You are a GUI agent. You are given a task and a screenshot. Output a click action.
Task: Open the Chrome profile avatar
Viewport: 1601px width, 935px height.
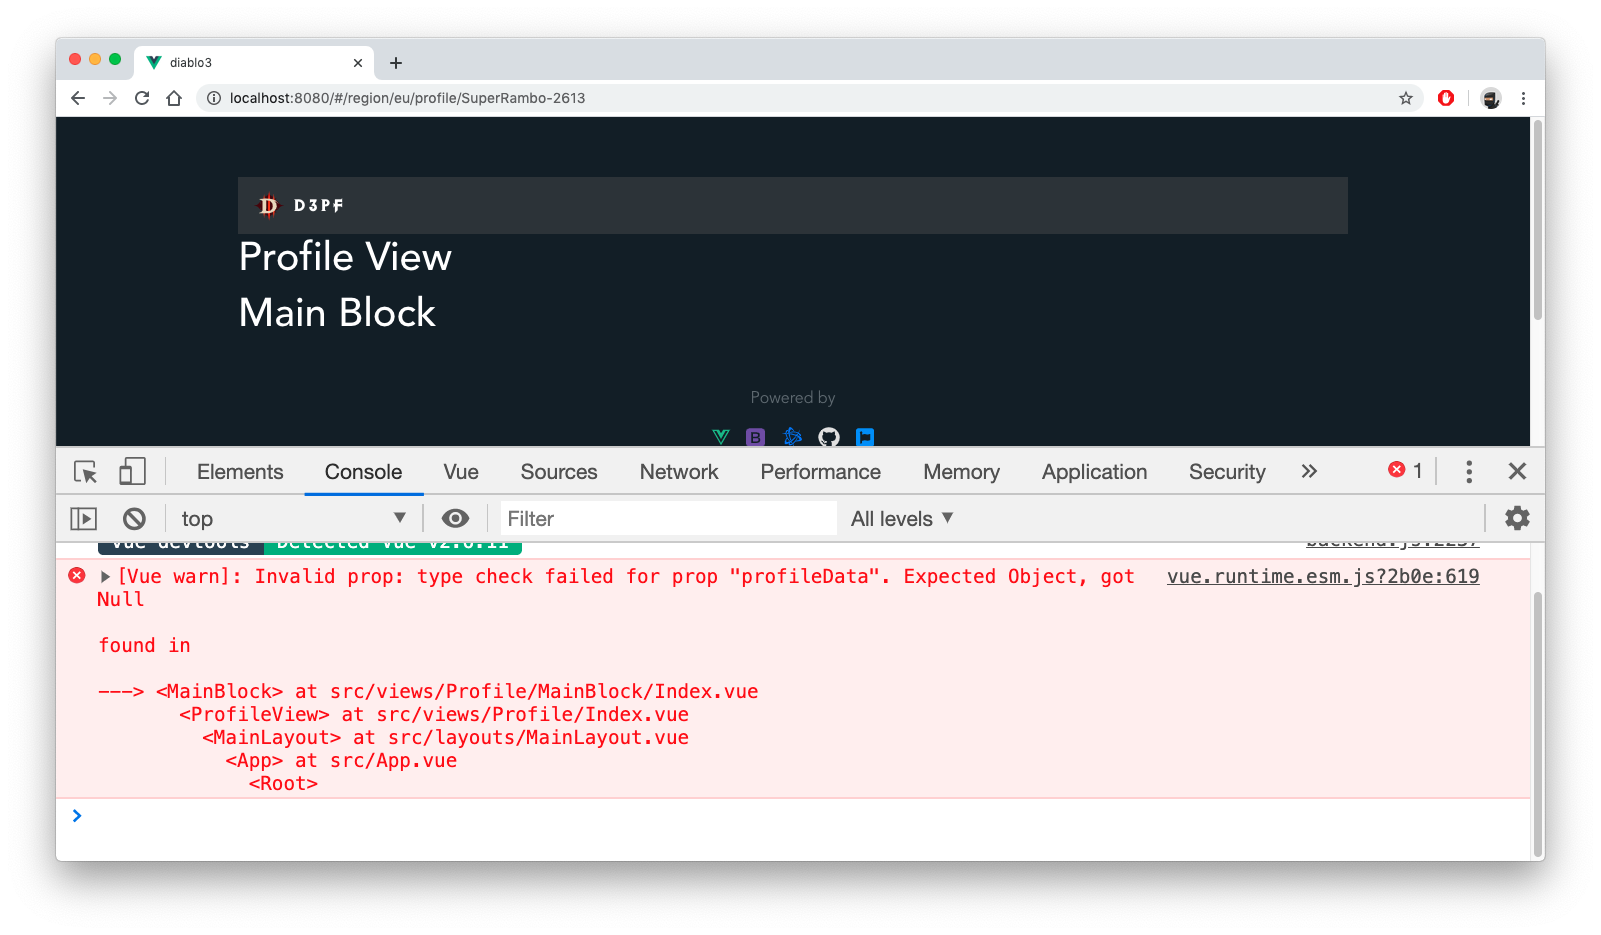pos(1491,98)
